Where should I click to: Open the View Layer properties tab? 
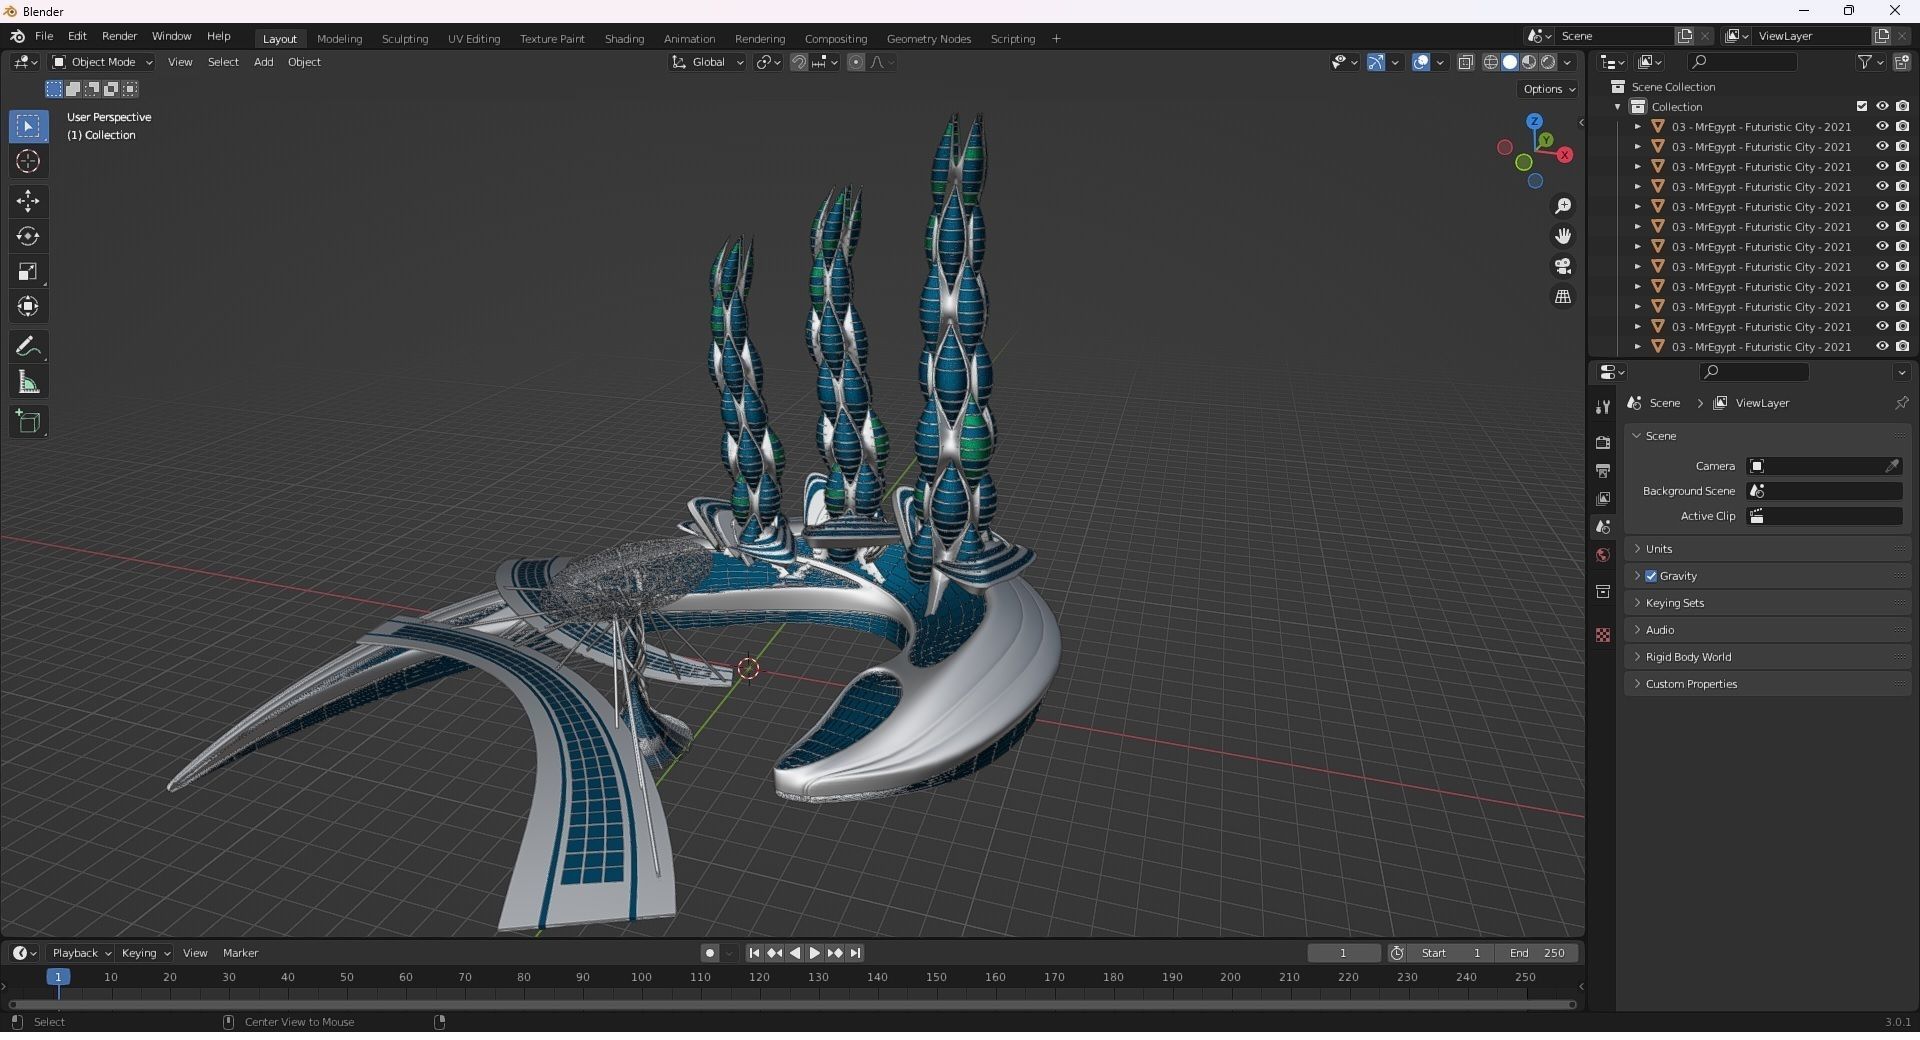coord(1603,498)
